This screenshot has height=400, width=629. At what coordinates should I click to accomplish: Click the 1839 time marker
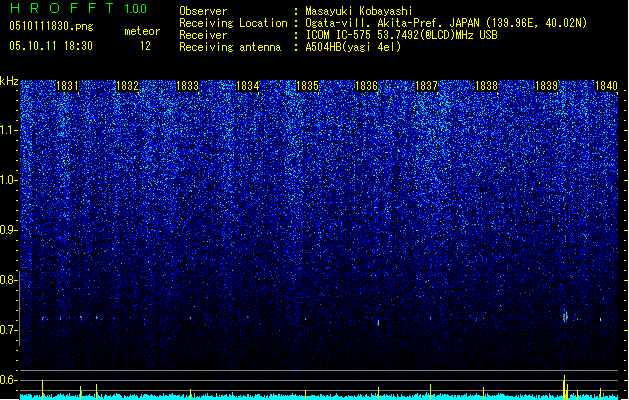click(546, 86)
